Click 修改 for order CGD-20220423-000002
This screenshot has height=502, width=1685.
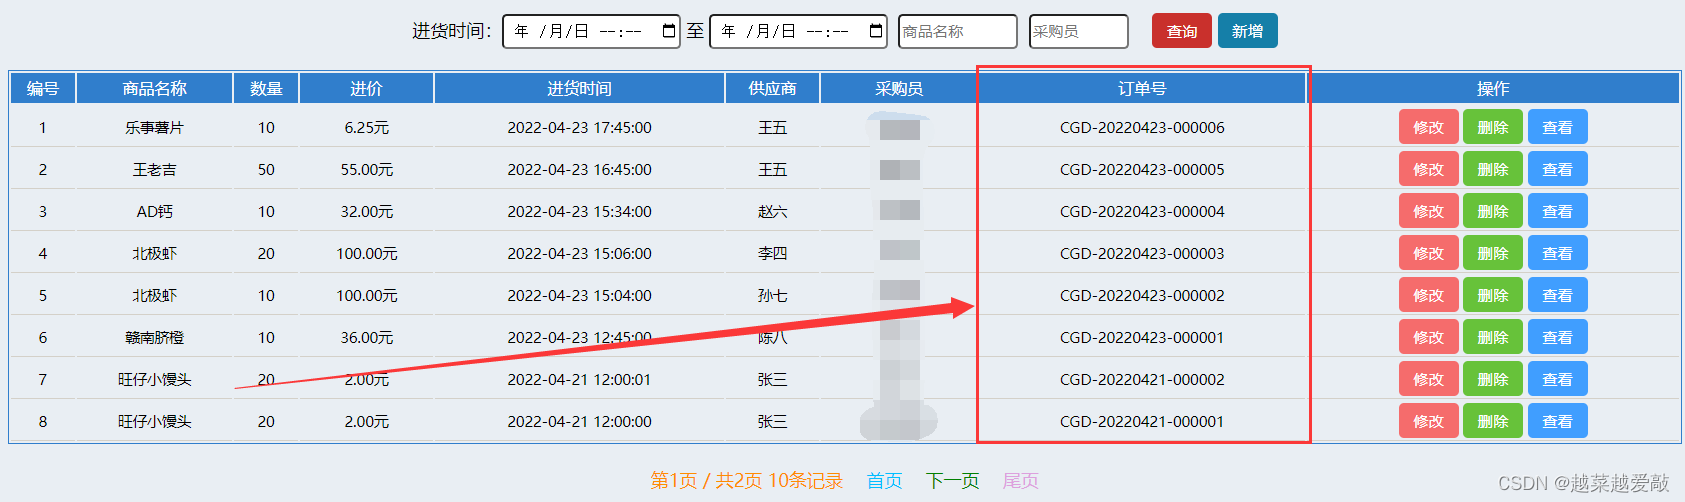[1428, 295]
